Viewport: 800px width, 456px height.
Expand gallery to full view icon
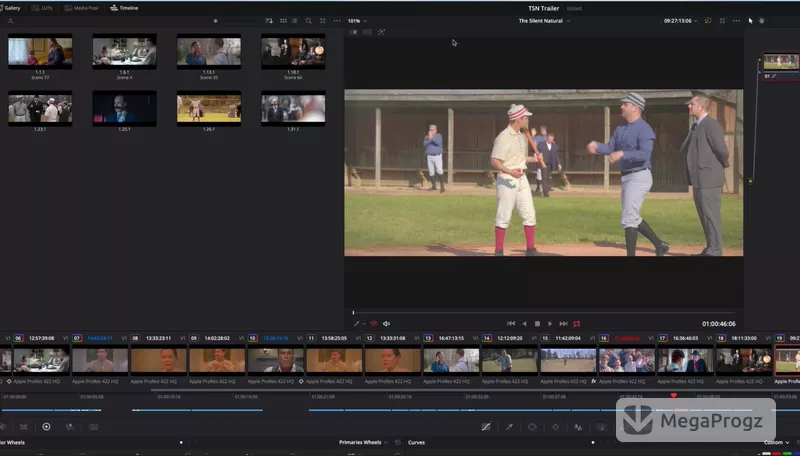322,21
